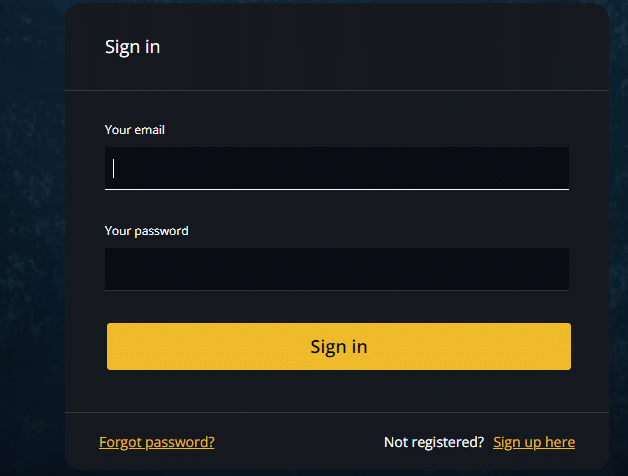Activate the field under Your password
This screenshot has height=476, width=628.
[x=336, y=269]
